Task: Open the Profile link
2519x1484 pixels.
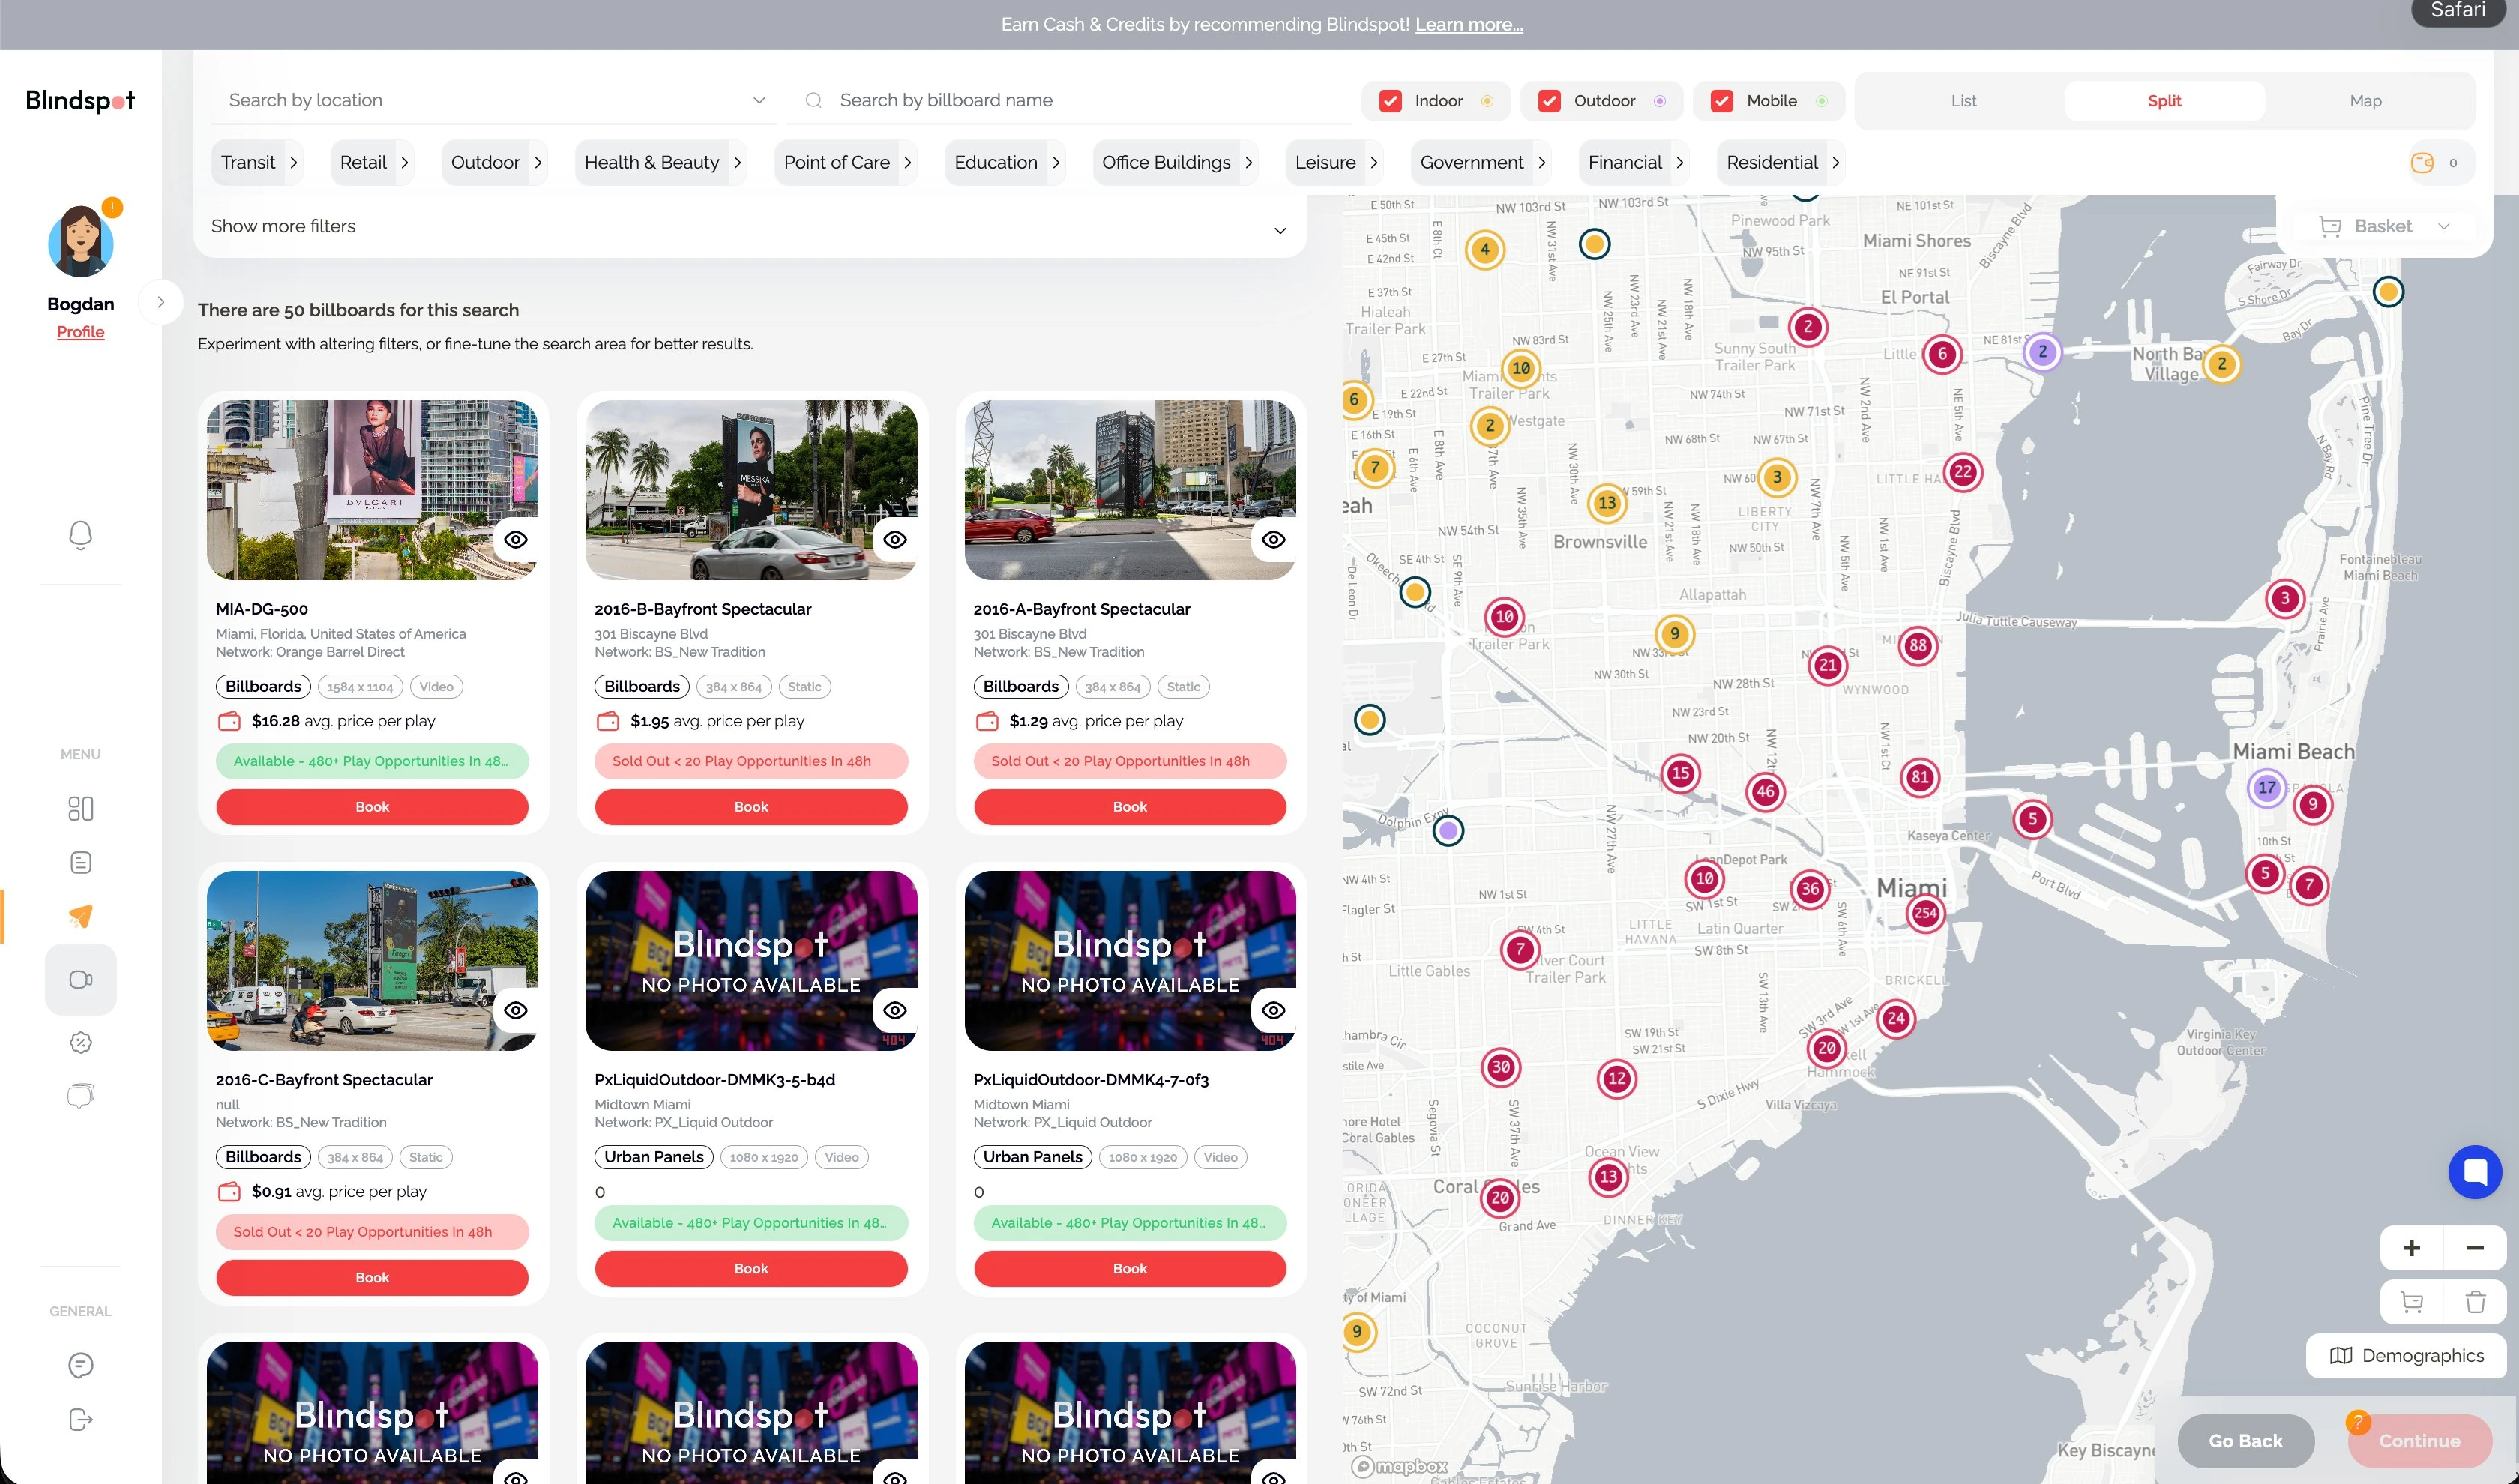Action: point(80,332)
